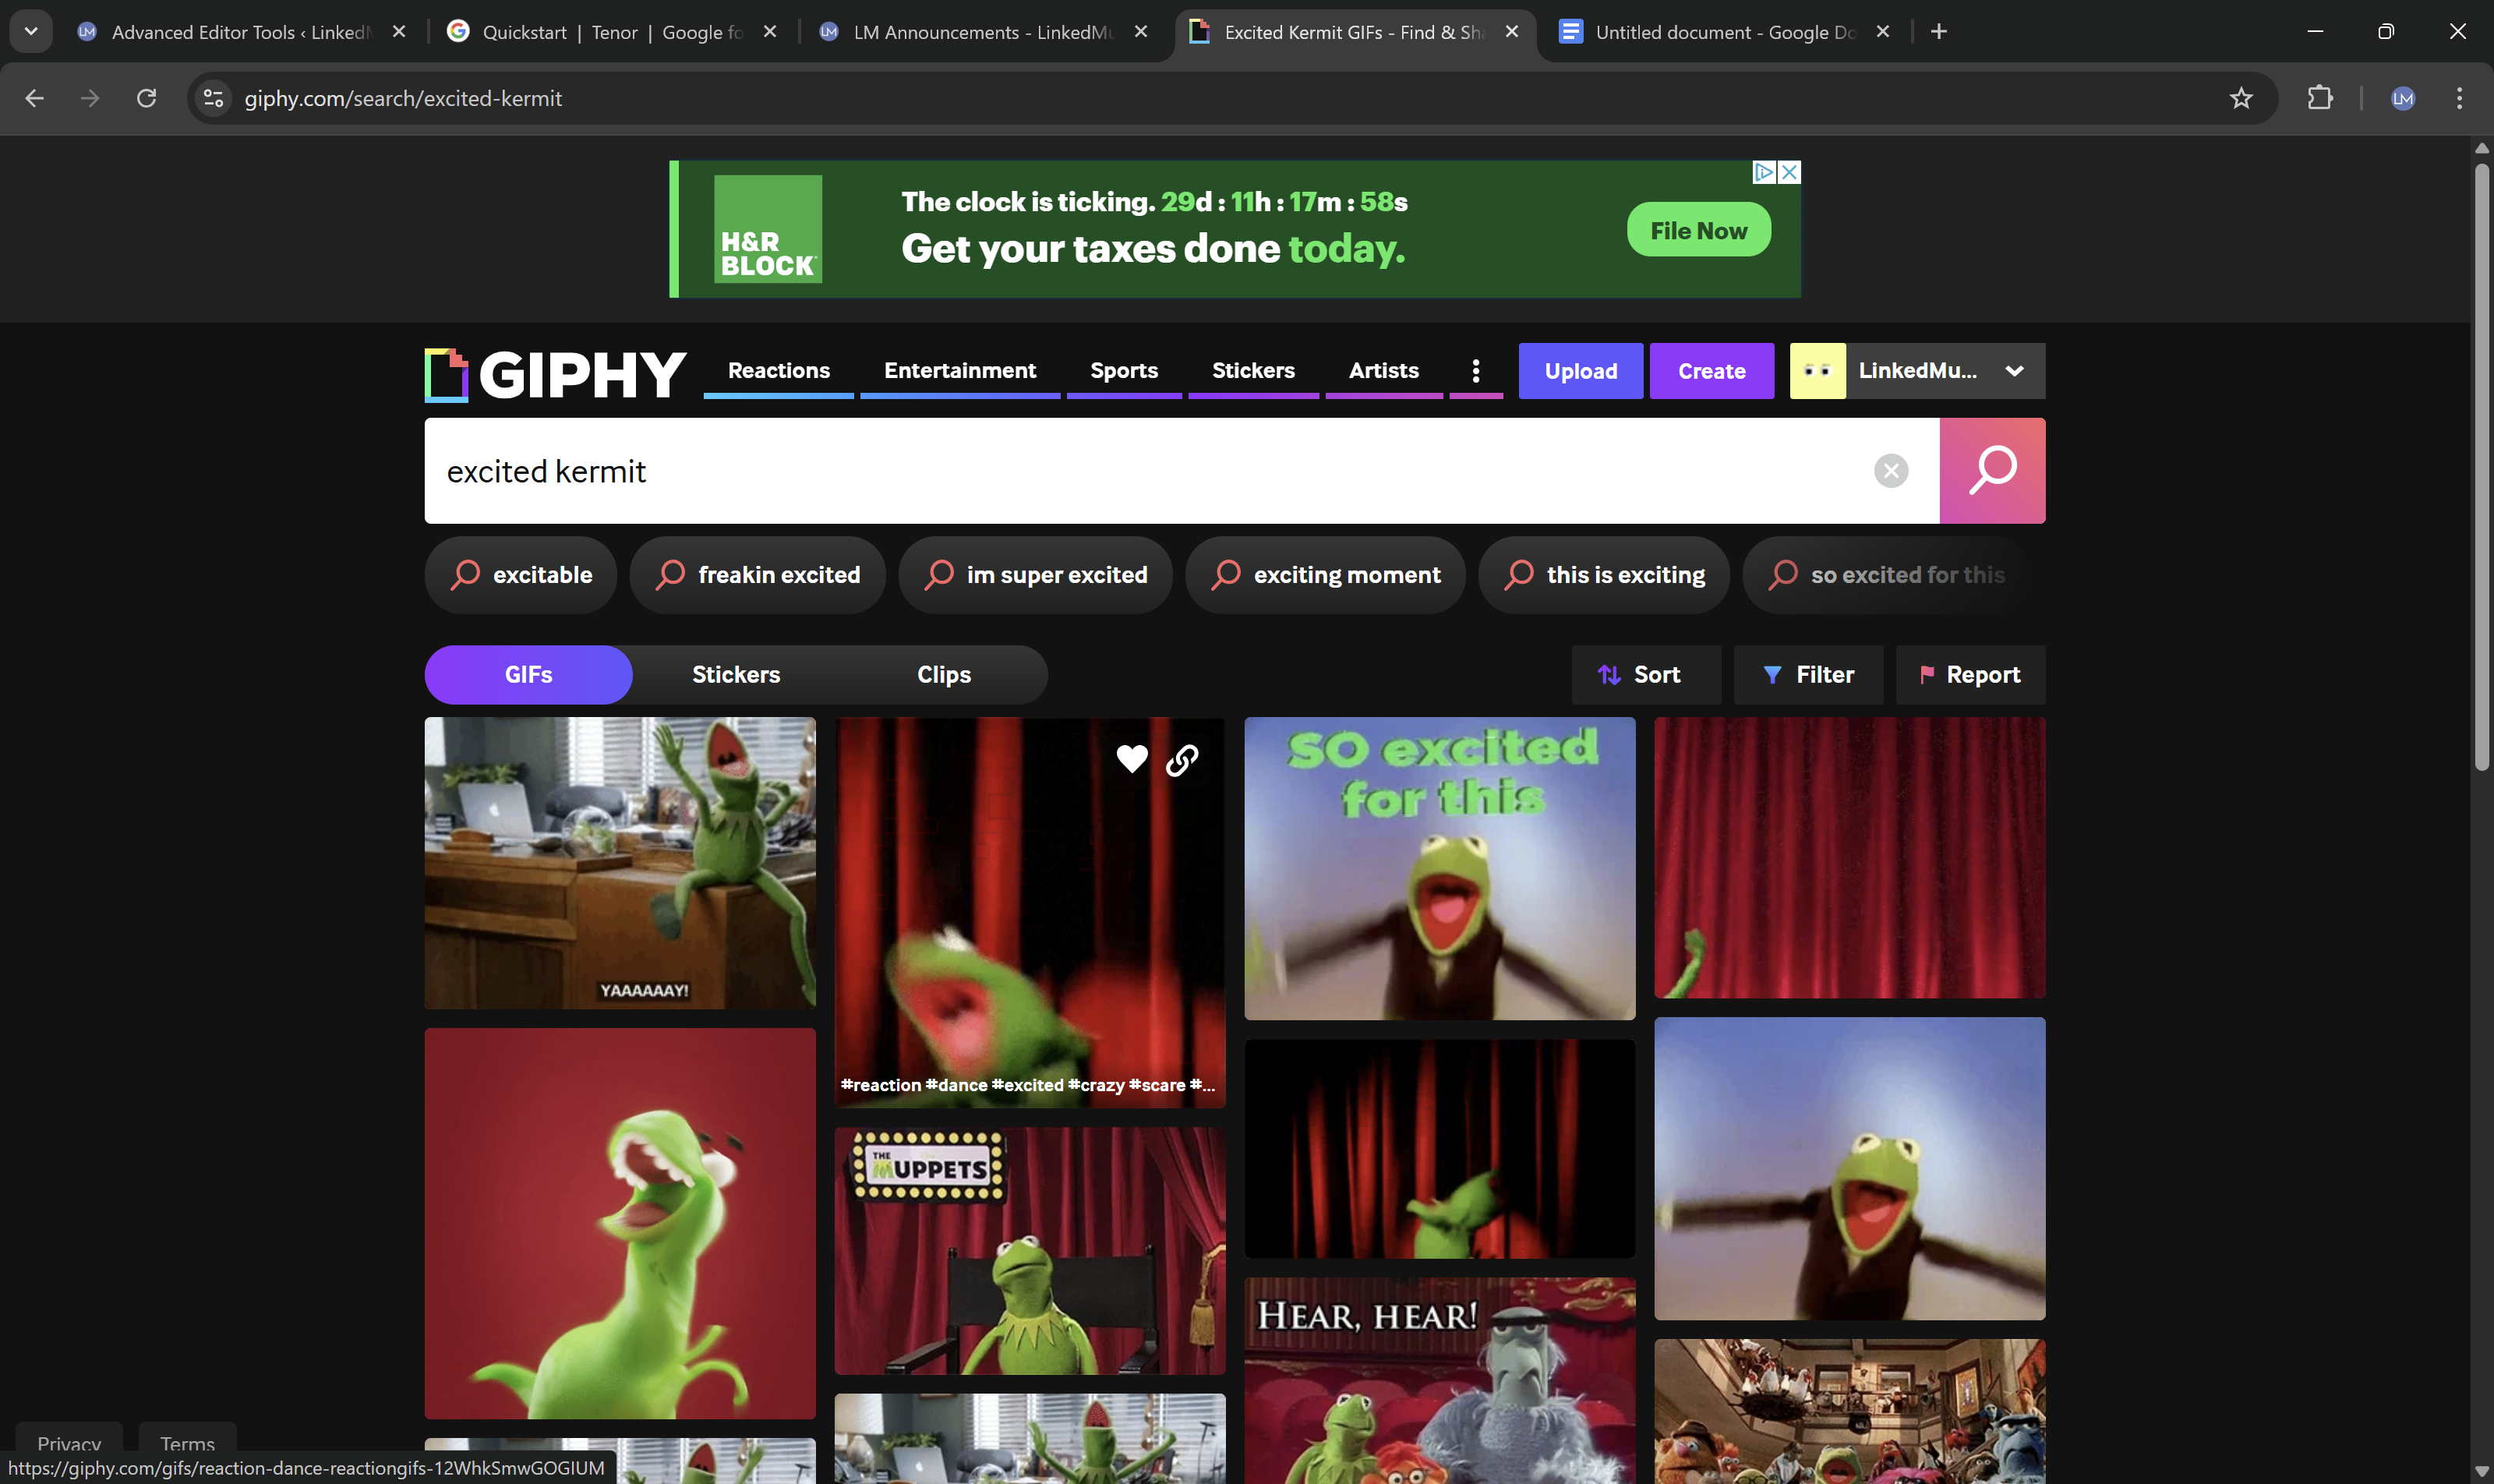The image size is (2494, 1484).
Task: Select the GIFs results toggle
Action: click(x=528, y=675)
